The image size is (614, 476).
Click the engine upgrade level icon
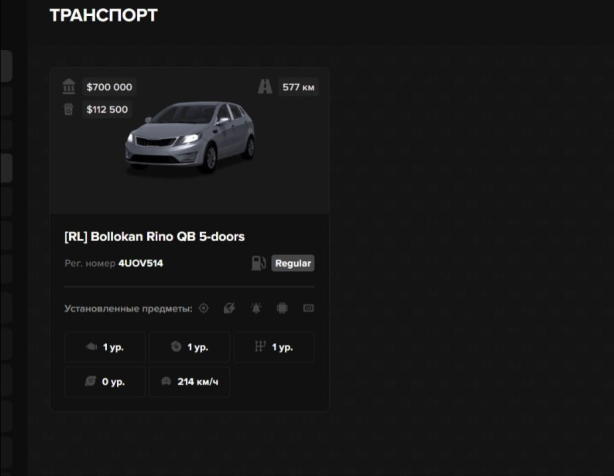92,347
